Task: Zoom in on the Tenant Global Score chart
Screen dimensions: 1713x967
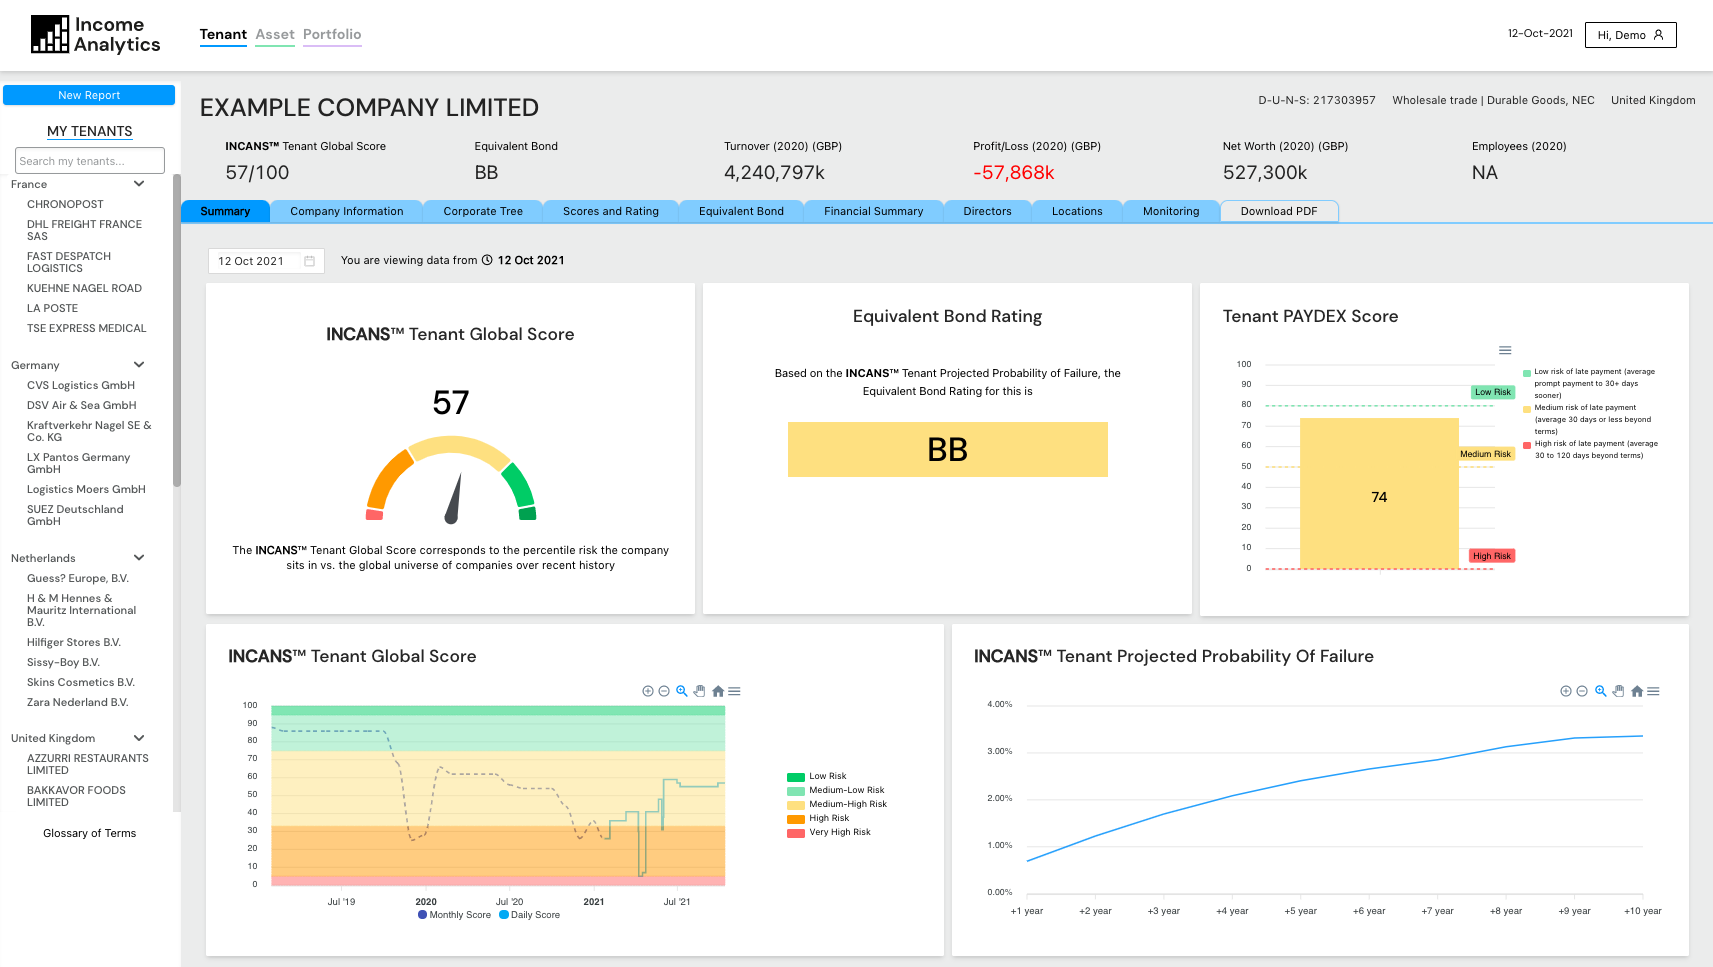Action: tap(648, 691)
